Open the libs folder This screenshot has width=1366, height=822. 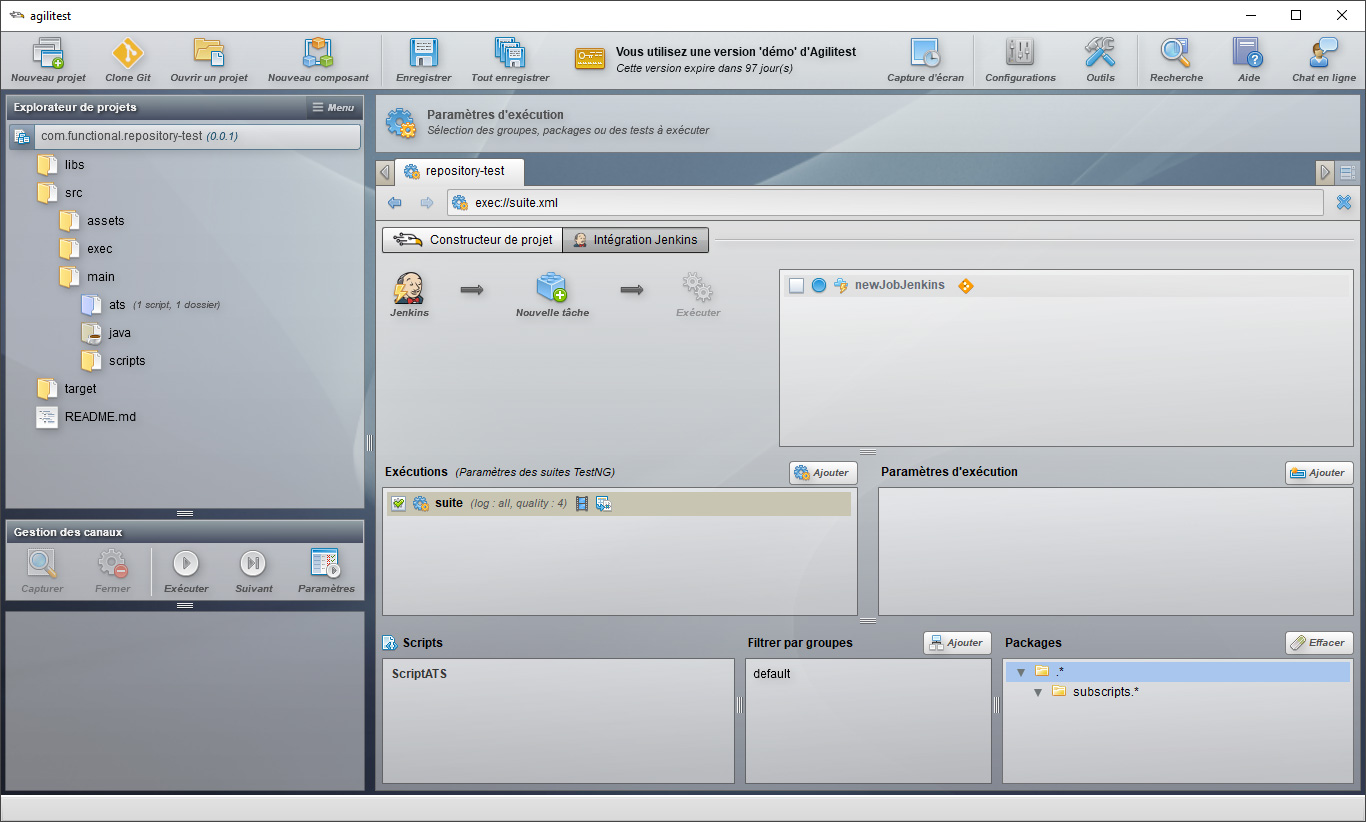(74, 165)
